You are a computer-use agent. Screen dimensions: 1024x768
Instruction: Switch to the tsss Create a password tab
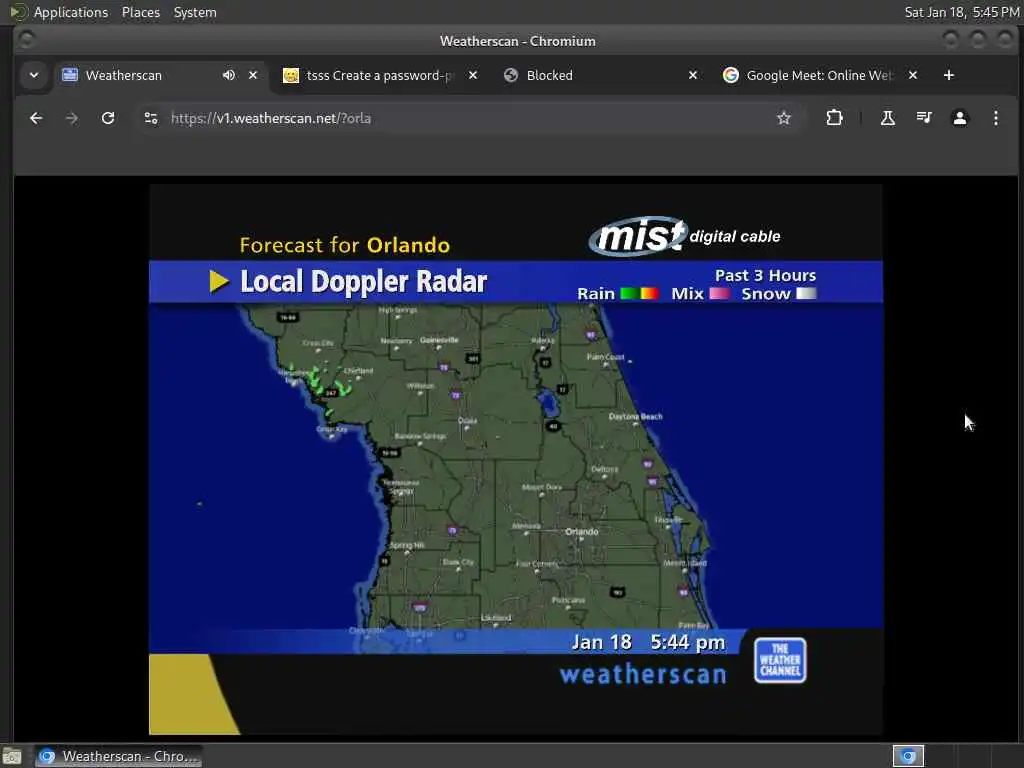[381, 75]
